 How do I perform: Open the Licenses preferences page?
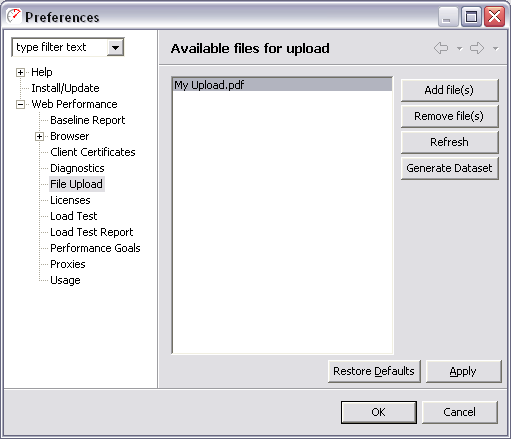click(70, 200)
